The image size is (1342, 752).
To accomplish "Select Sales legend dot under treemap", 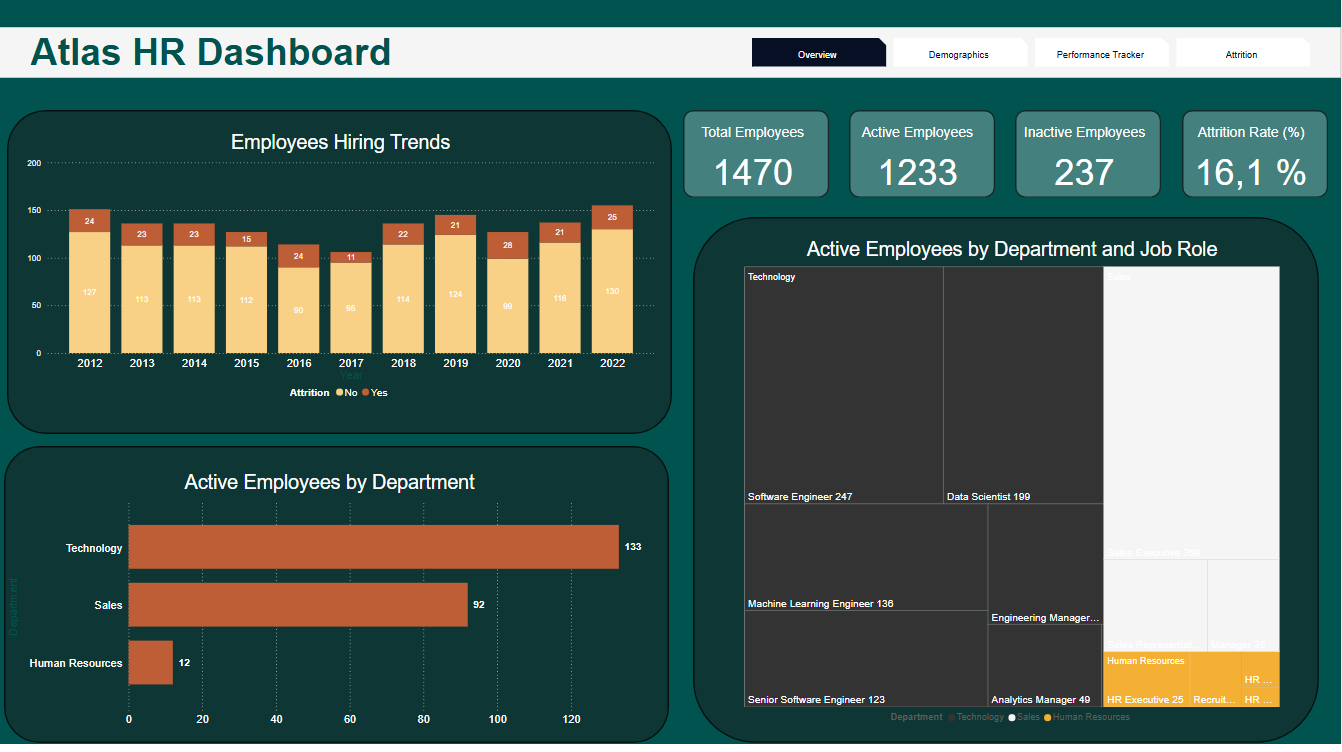I will click(x=1012, y=717).
